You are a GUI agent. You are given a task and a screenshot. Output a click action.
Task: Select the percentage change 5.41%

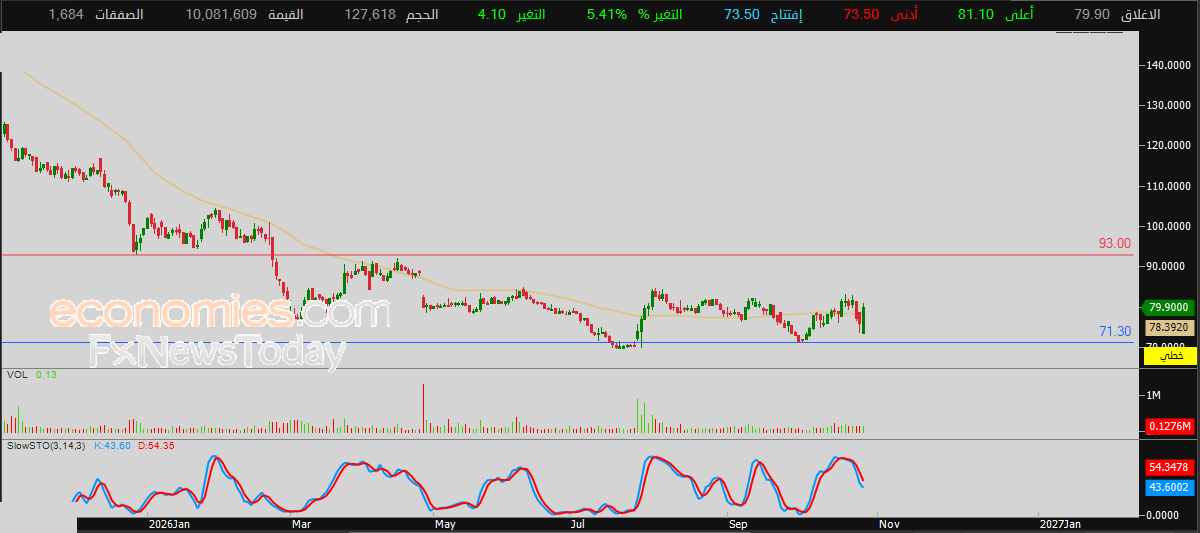pos(607,15)
